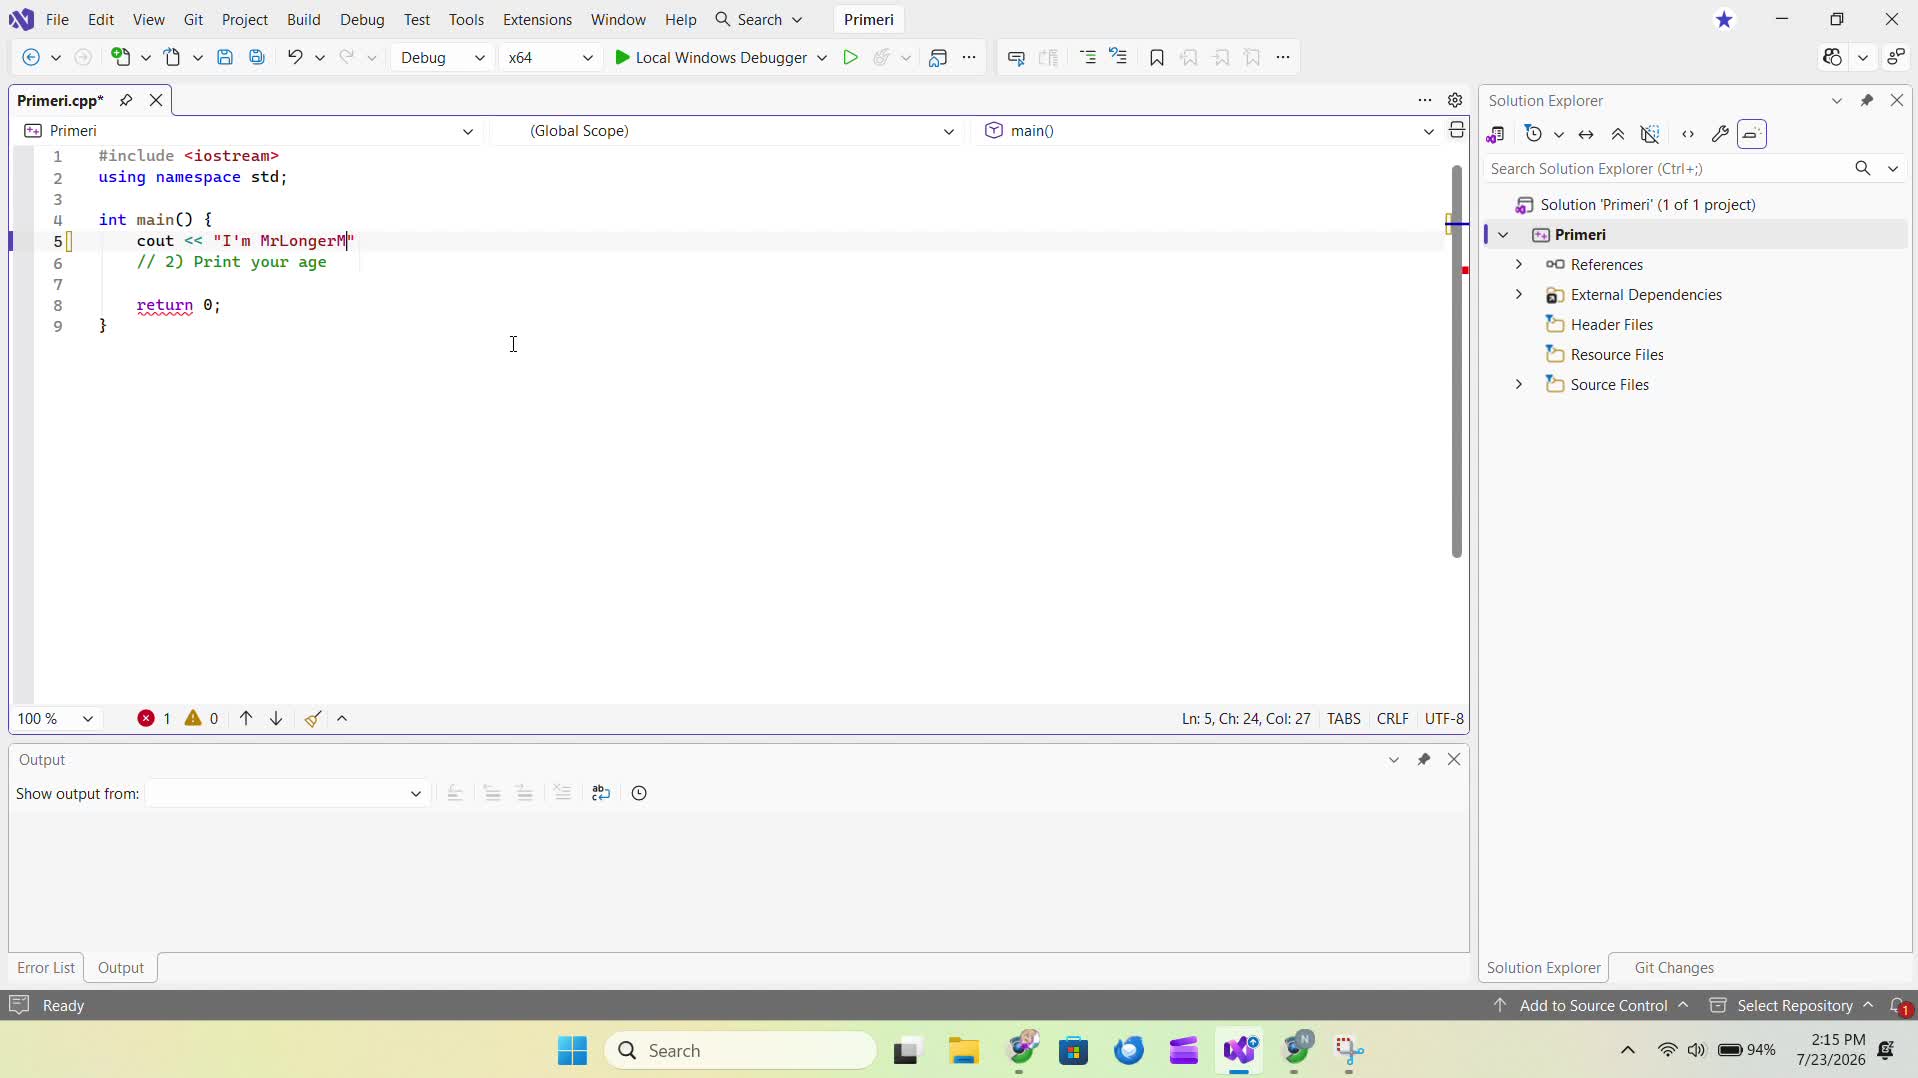The width and height of the screenshot is (1918, 1078).
Task: Open the main() member dropdown
Action: (1208, 131)
